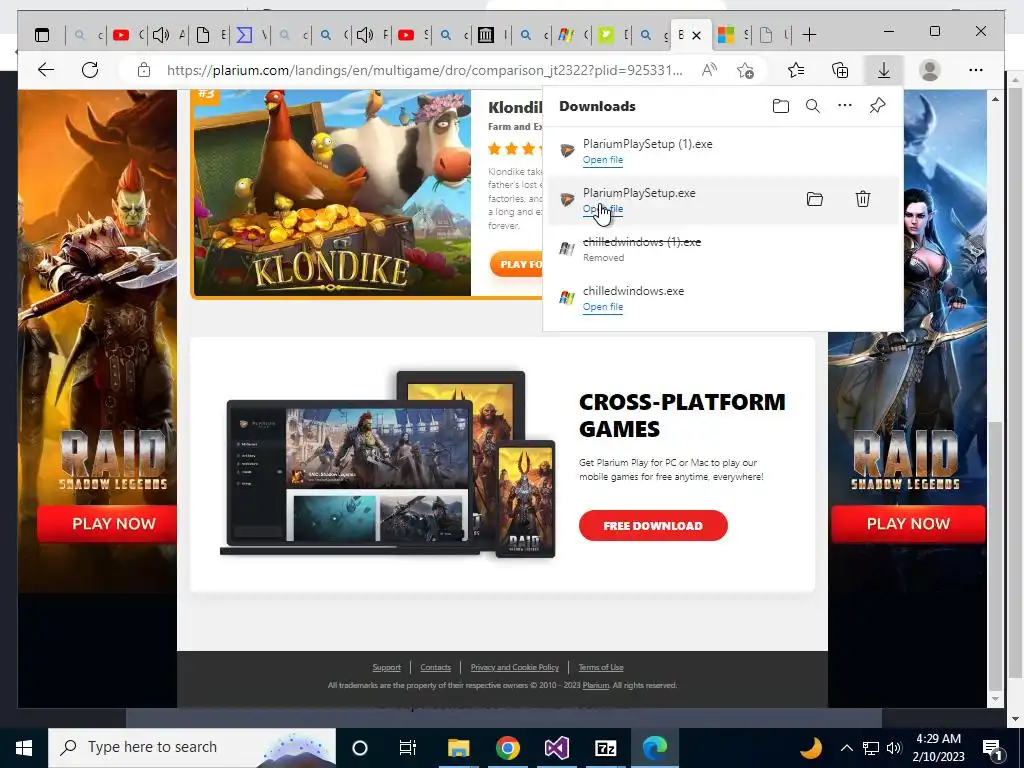Screen dimensions: 1024x768
Task: Click PLAY NOW on right Raid banner
Action: [x=908, y=524]
